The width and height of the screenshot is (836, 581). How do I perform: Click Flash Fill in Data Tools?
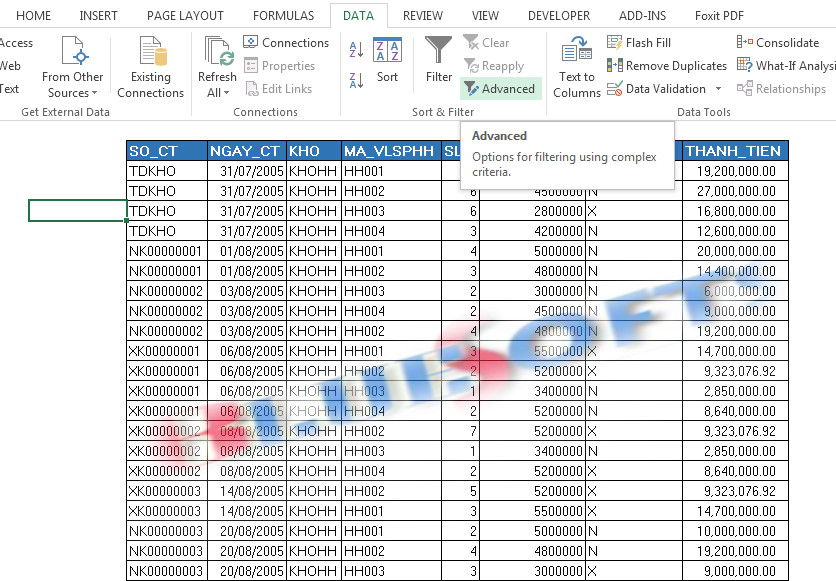639,43
